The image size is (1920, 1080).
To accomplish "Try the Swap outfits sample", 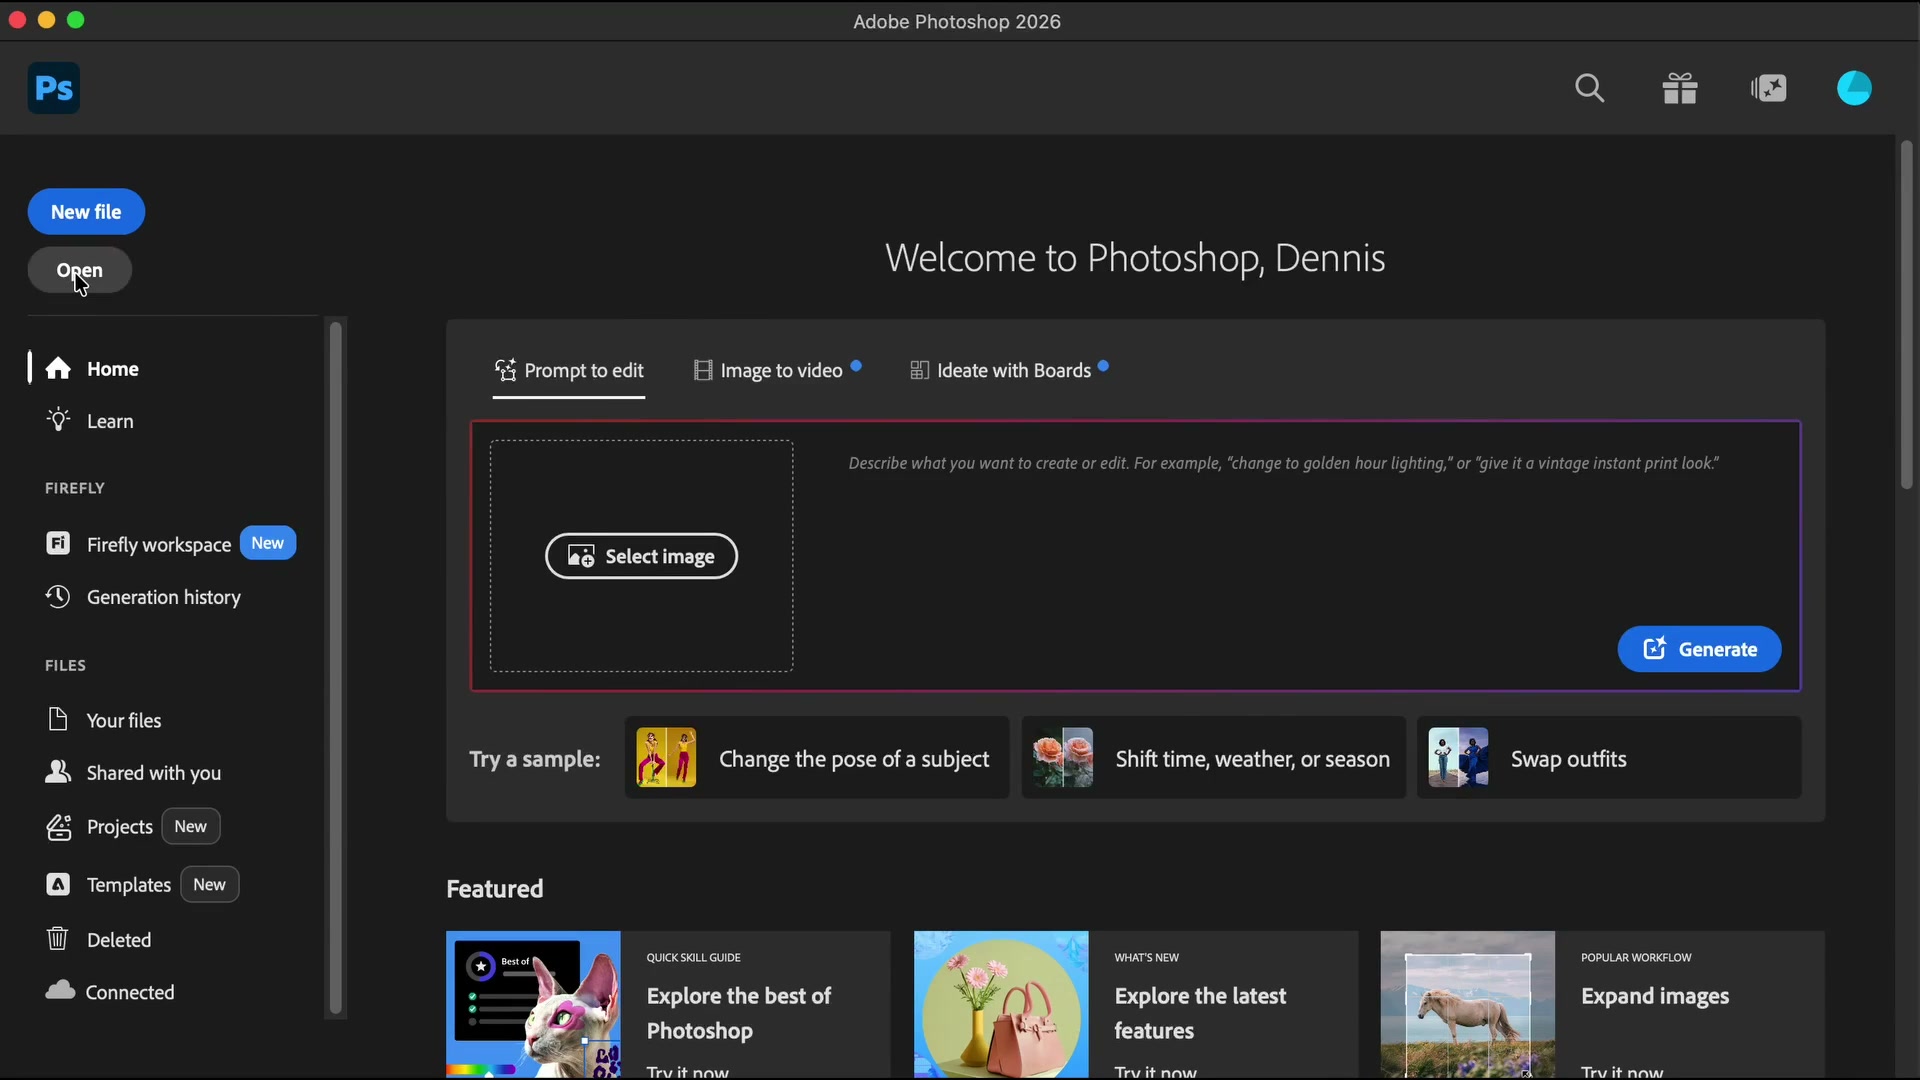I will (1609, 758).
